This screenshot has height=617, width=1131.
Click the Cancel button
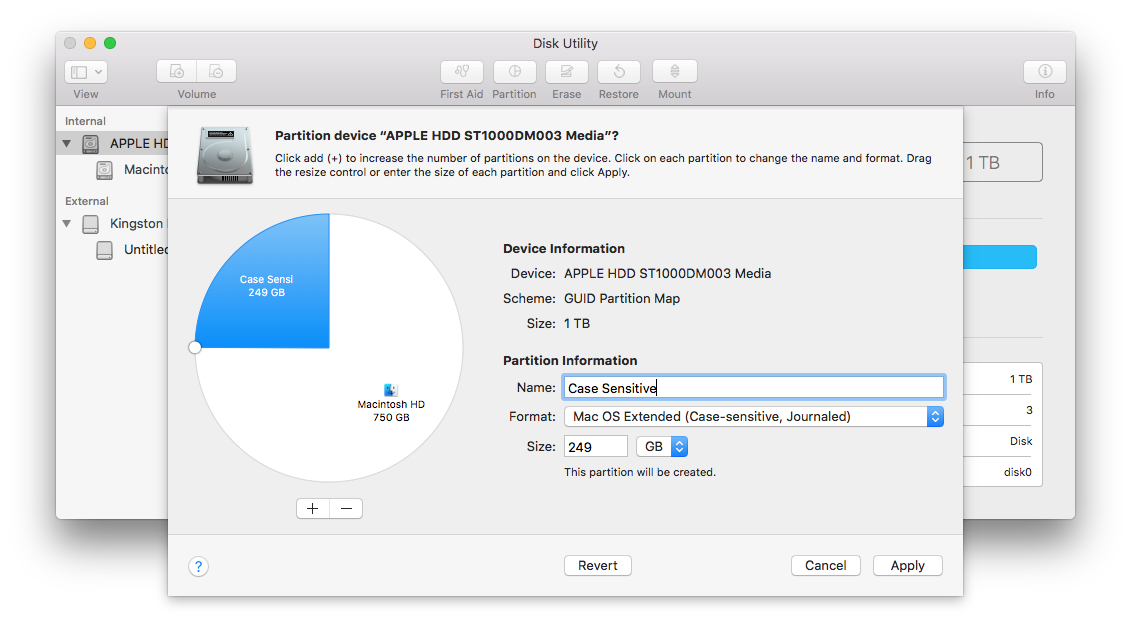[x=826, y=566]
